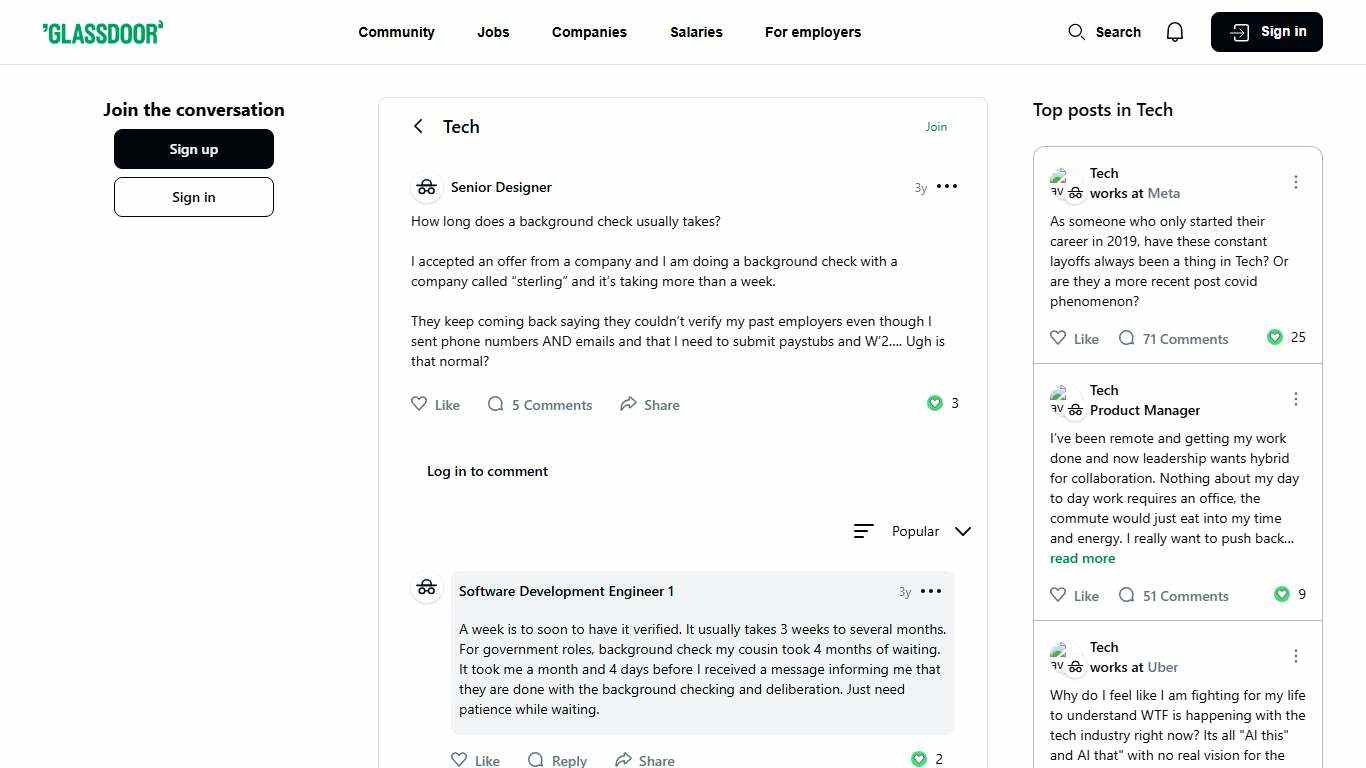Click the Glassdoor logo
The image size is (1366, 768).
(103, 32)
